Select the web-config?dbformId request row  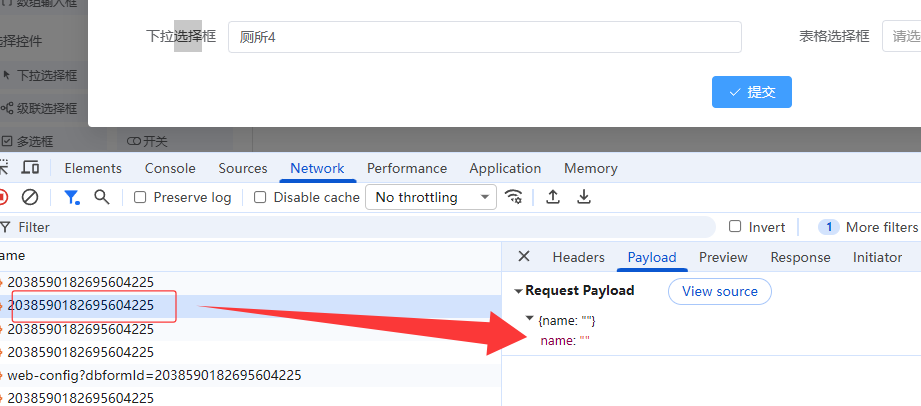point(154,375)
